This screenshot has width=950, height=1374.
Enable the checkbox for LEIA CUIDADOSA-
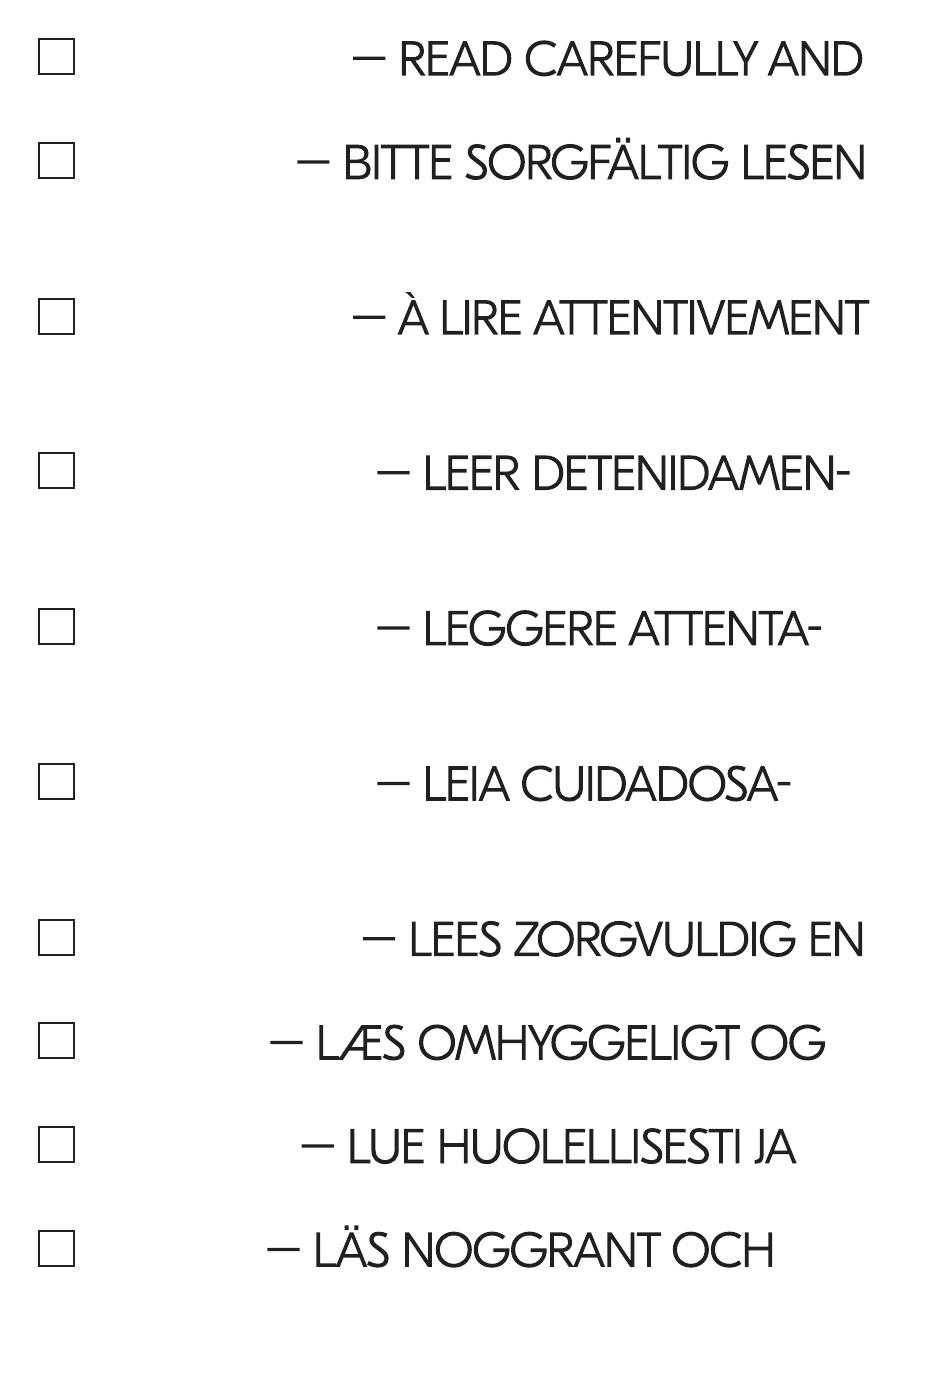pos(56,782)
